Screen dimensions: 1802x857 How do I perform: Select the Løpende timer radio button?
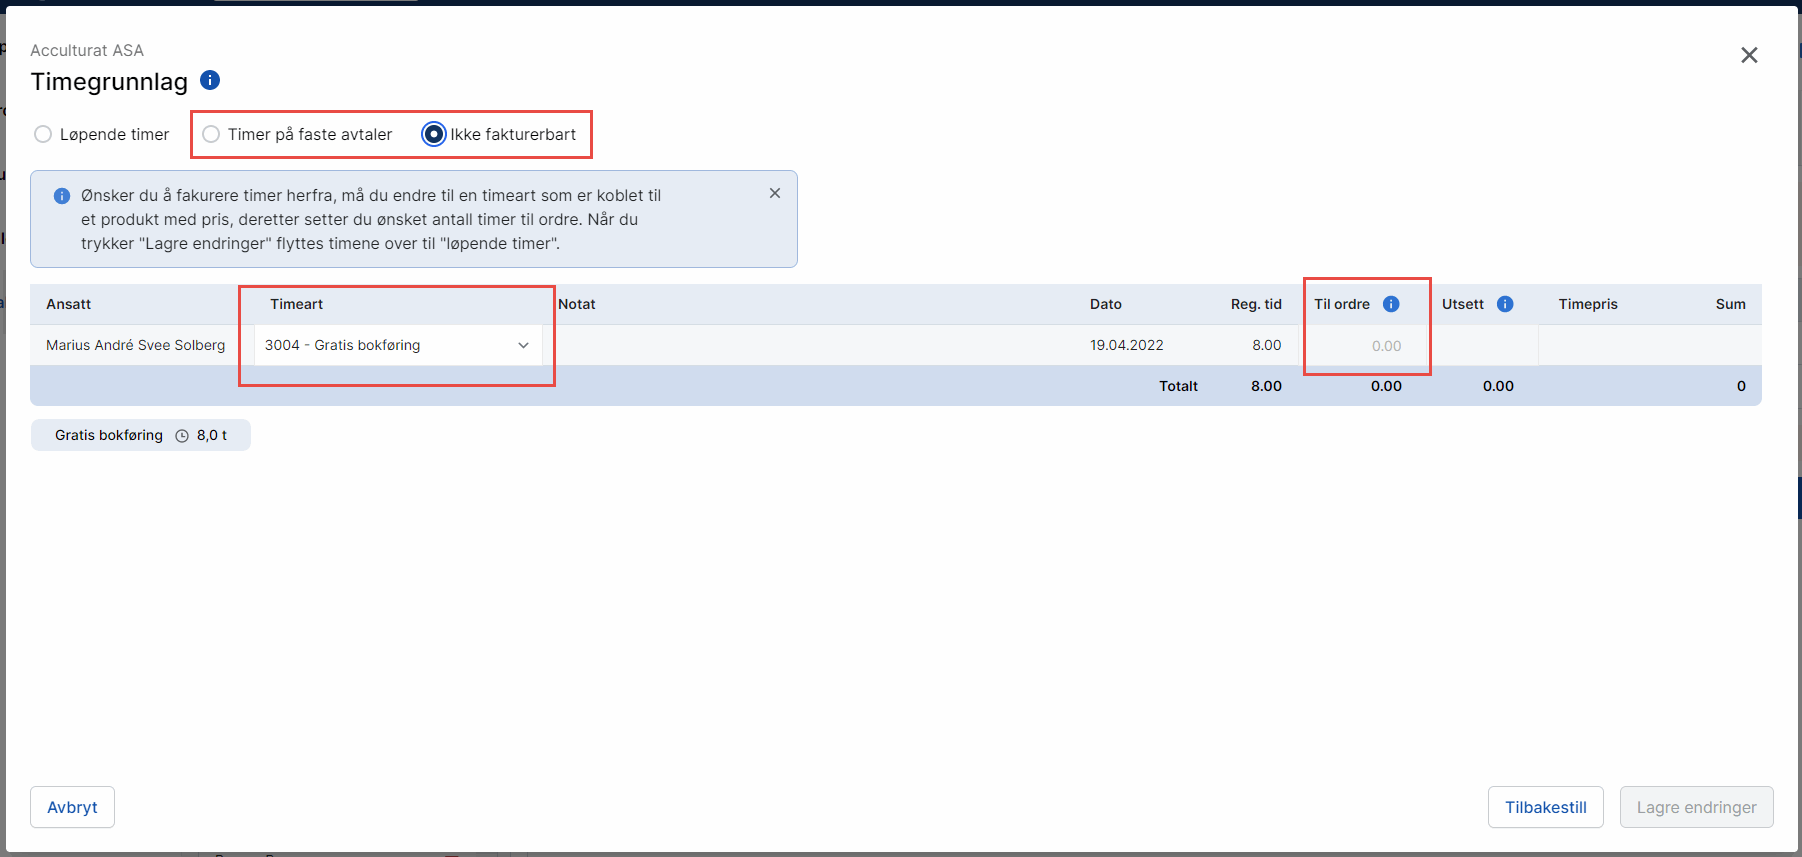pos(43,134)
